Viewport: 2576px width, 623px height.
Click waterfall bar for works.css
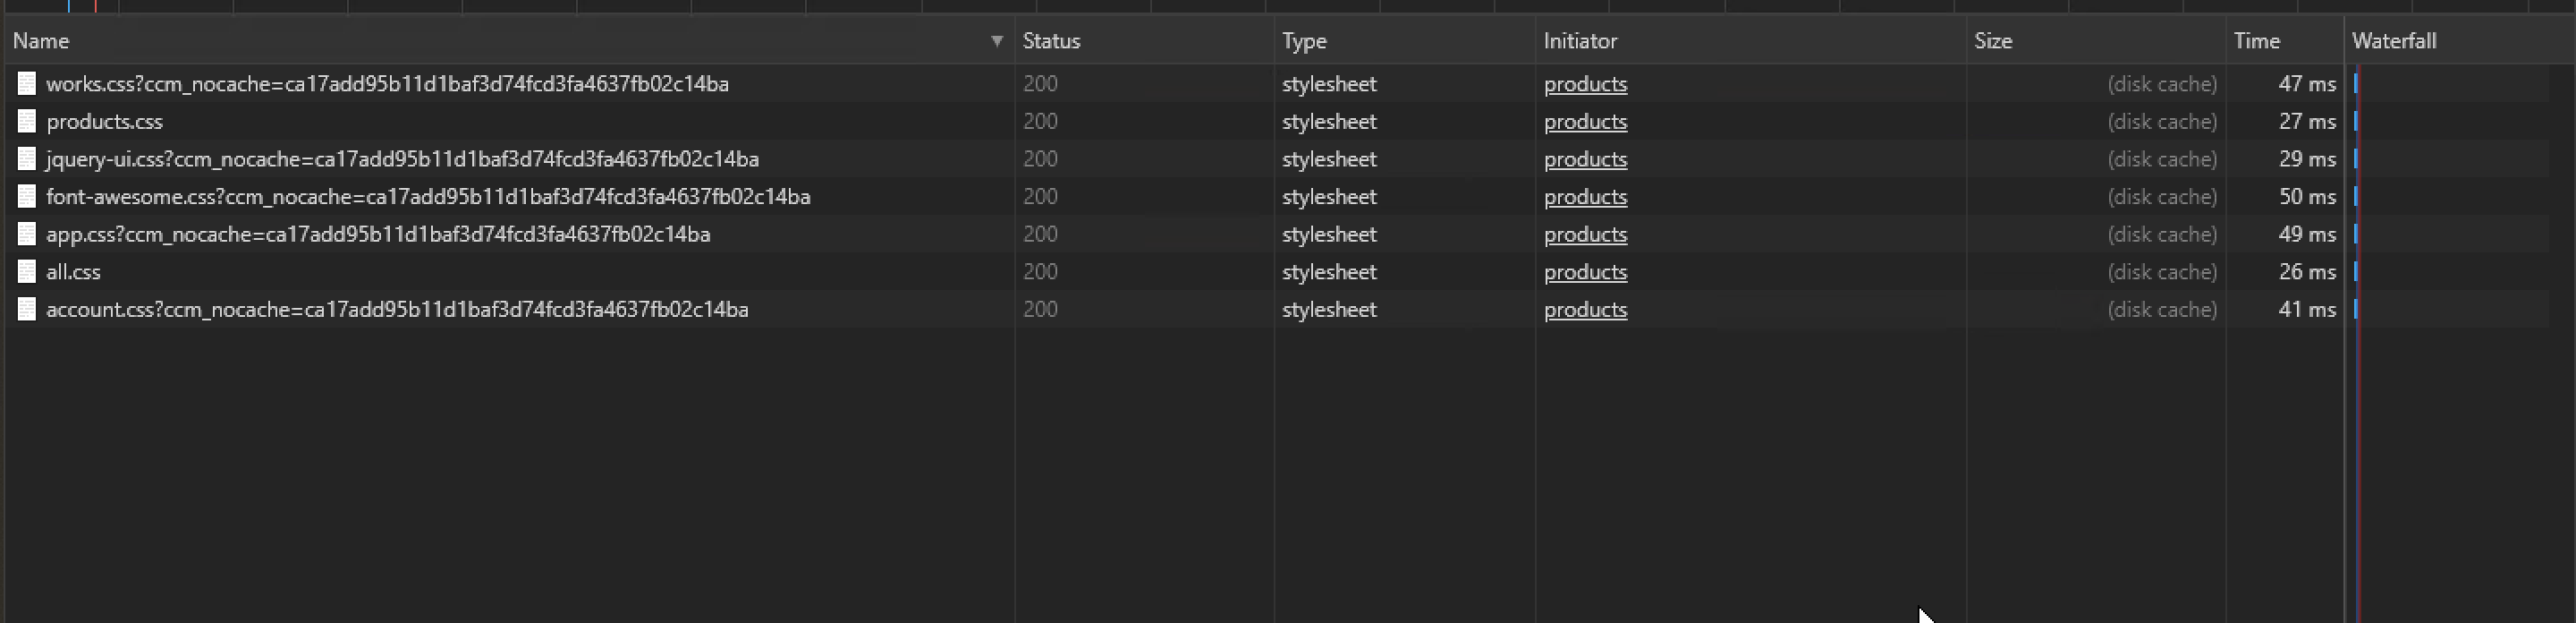[2356, 84]
